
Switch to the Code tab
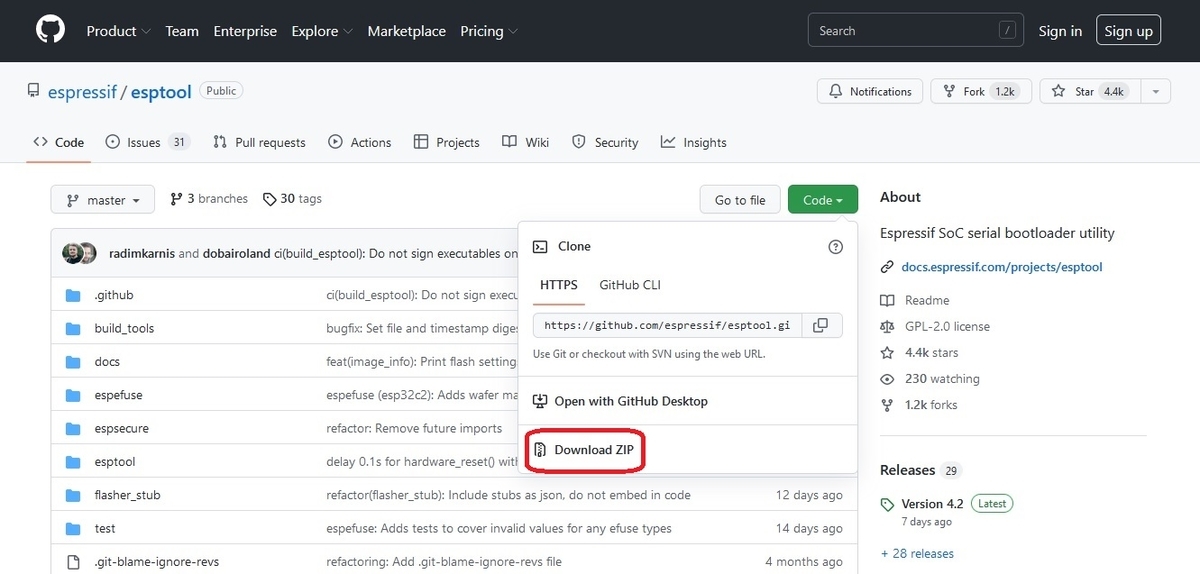click(59, 142)
